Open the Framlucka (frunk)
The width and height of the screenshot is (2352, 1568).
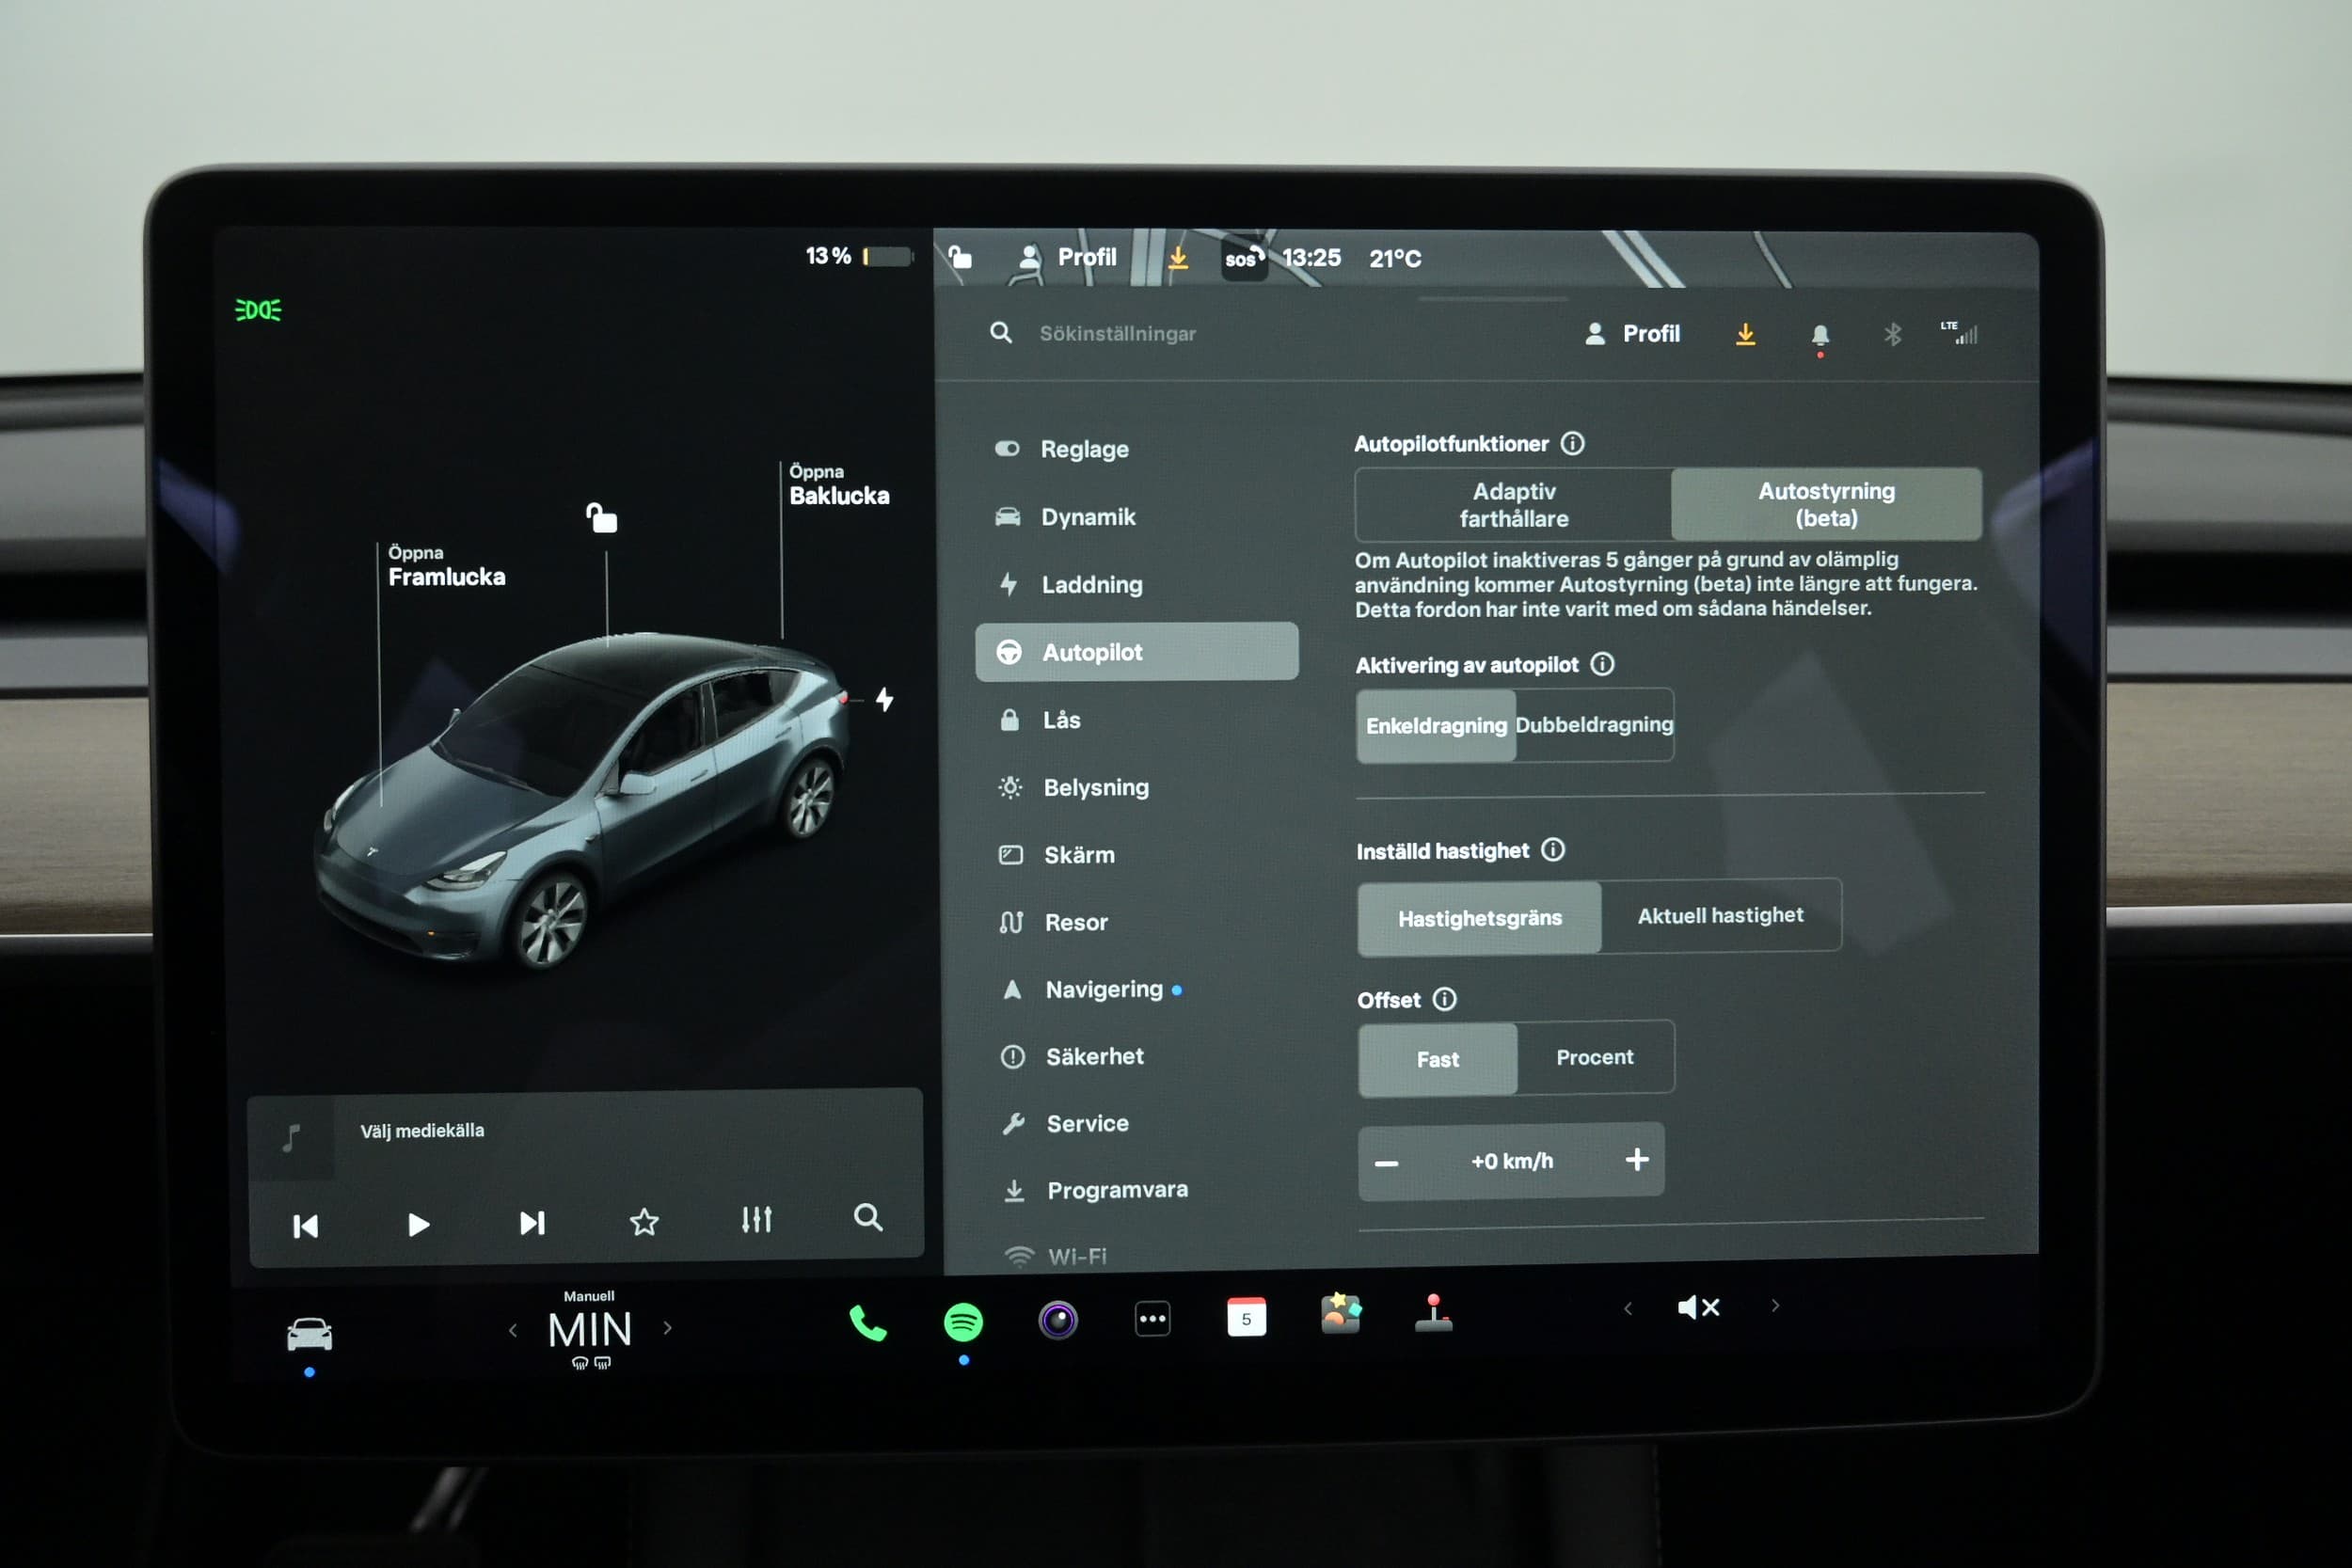446,567
